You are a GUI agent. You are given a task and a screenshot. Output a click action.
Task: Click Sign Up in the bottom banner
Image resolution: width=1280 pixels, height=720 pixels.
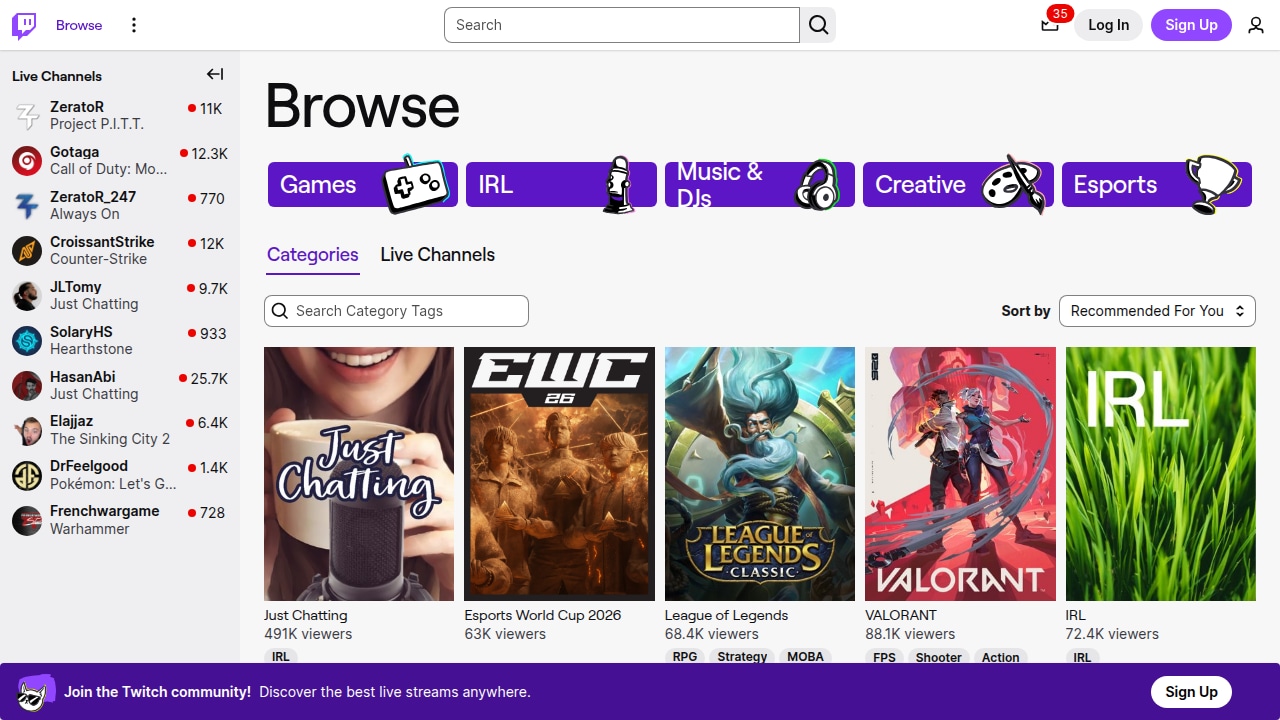(x=1191, y=692)
